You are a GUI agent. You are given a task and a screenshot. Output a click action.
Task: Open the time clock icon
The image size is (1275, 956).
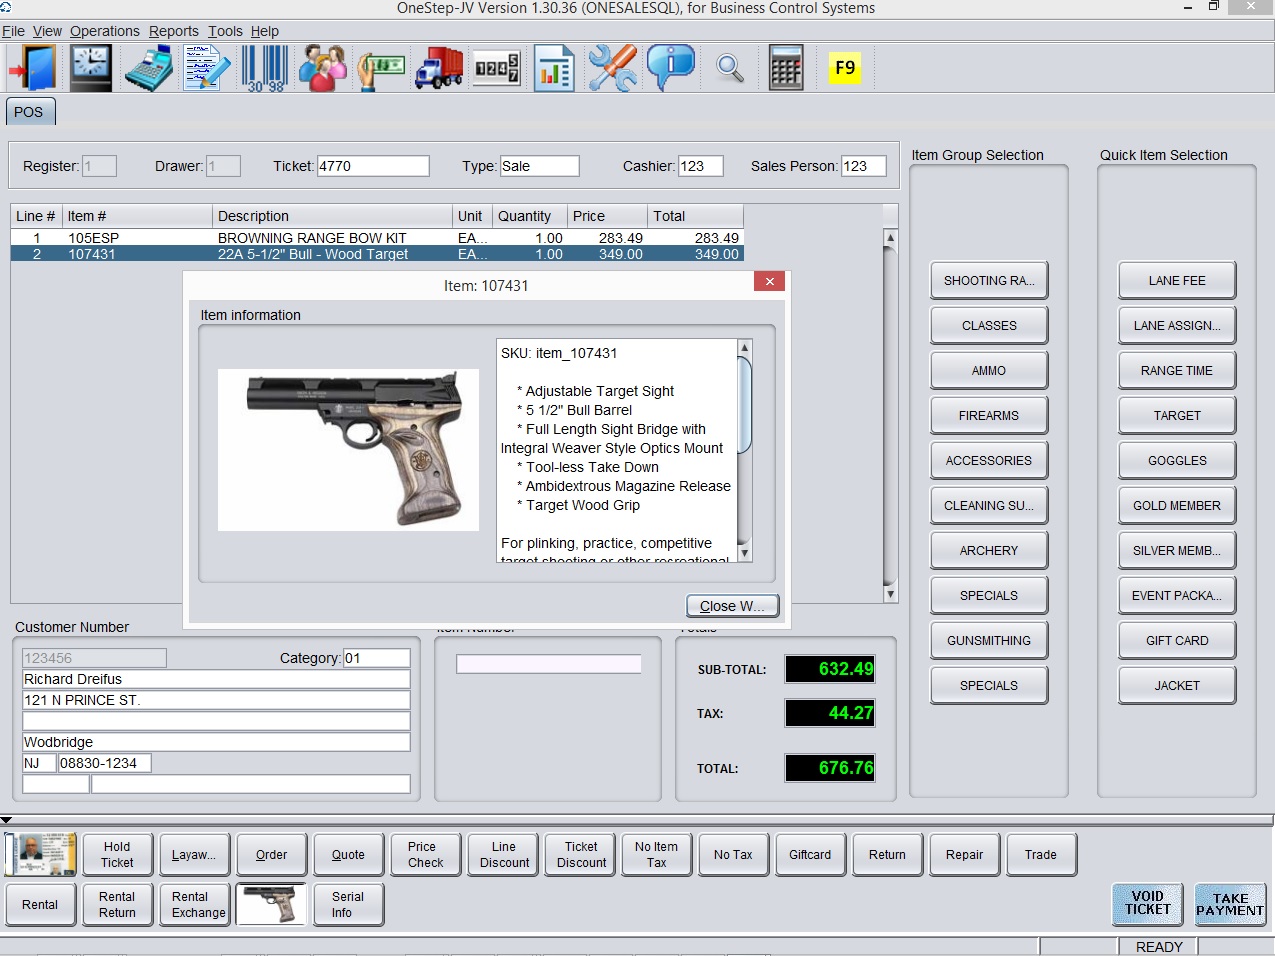(x=91, y=69)
